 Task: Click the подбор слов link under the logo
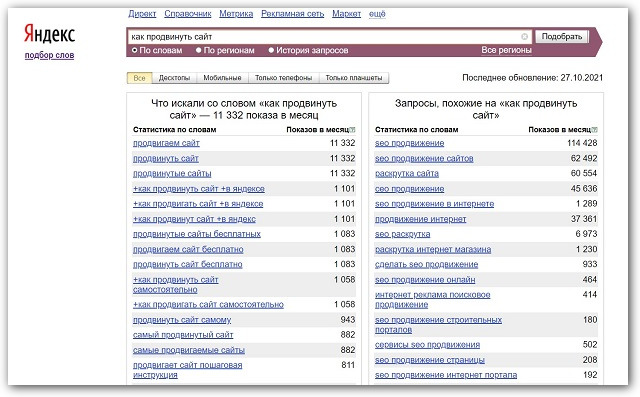click(49, 55)
